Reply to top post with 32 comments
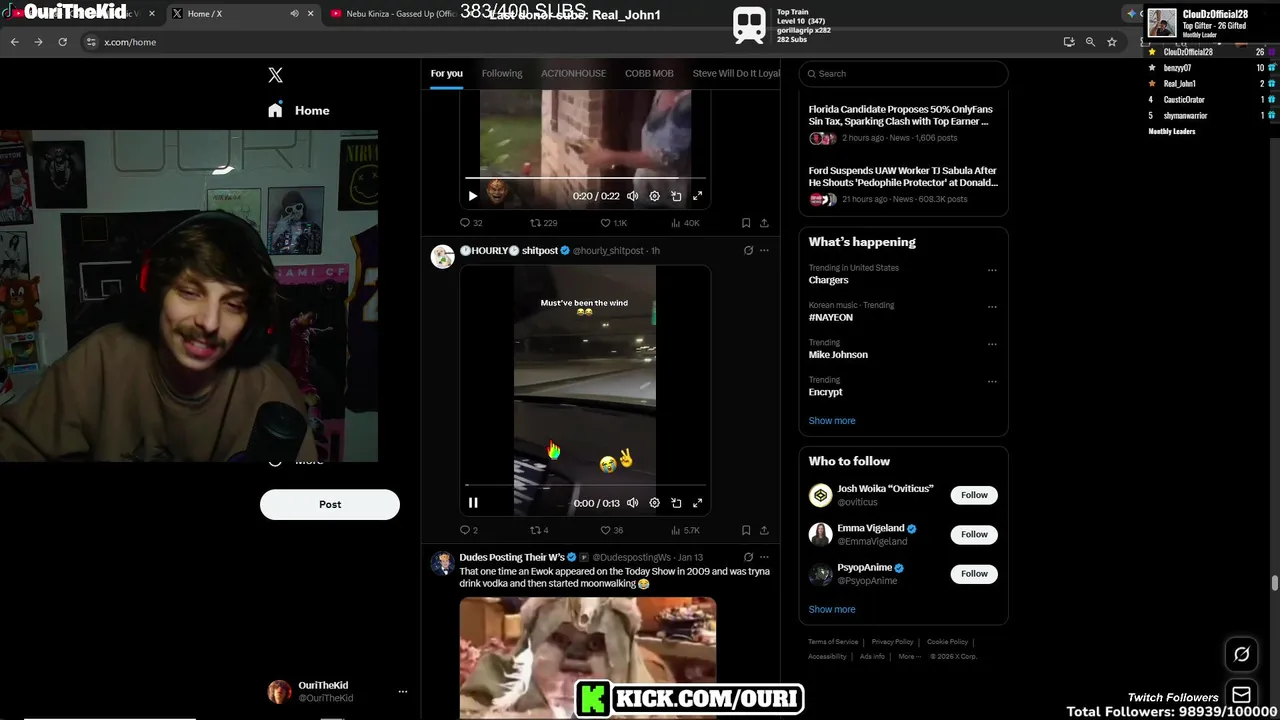This screenshot has height=720, width=1280. click(x=471, y=223)
